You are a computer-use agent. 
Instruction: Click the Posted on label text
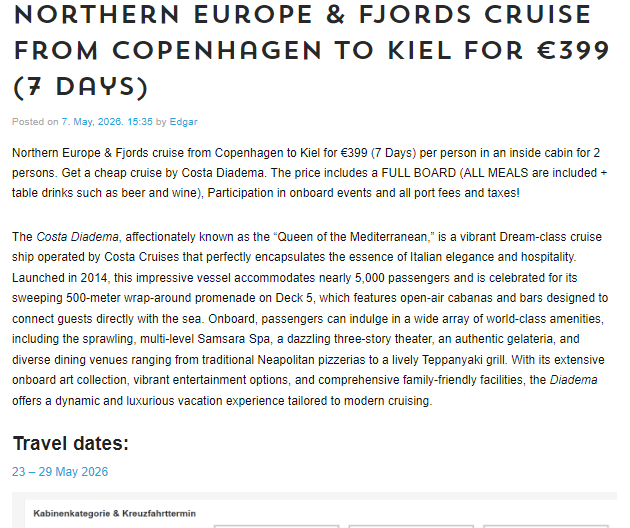[35, 122]
